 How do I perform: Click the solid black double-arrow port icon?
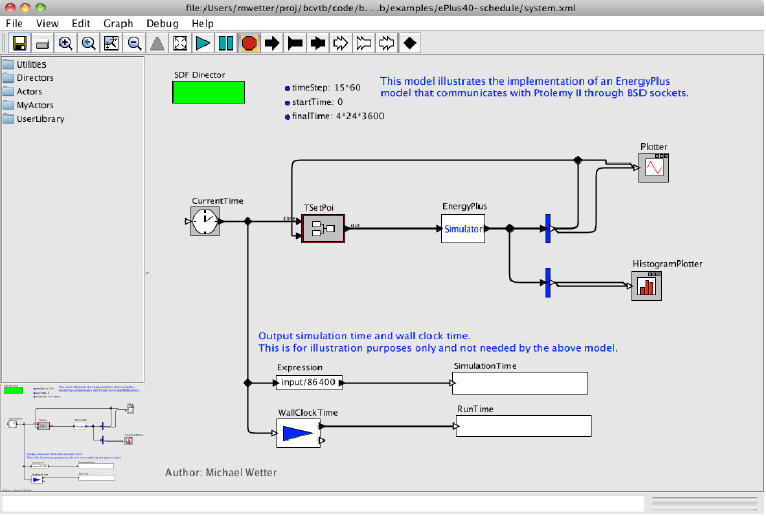[x=318, y=43]
